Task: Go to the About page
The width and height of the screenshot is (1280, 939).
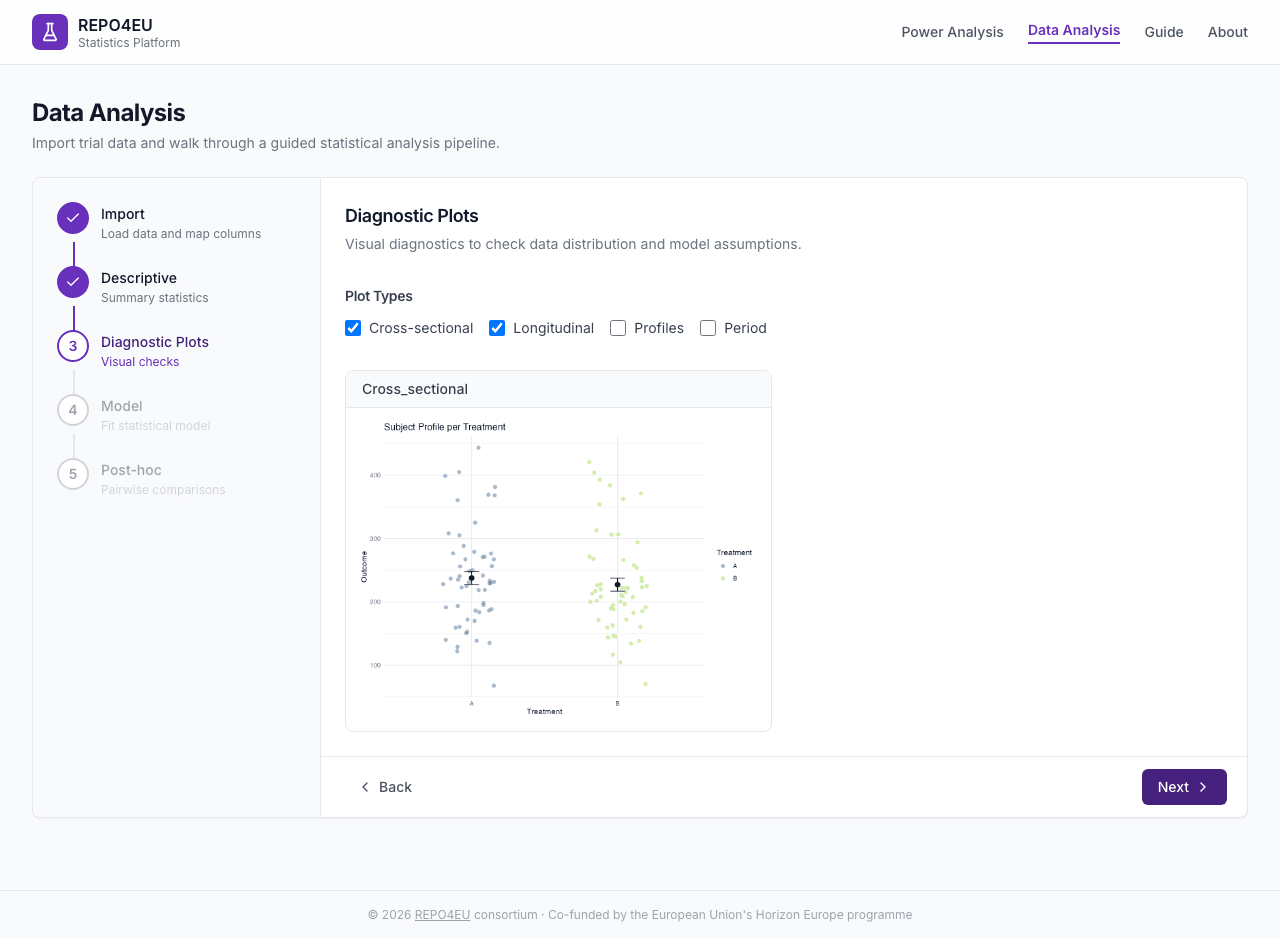Action: (1228, 32)
